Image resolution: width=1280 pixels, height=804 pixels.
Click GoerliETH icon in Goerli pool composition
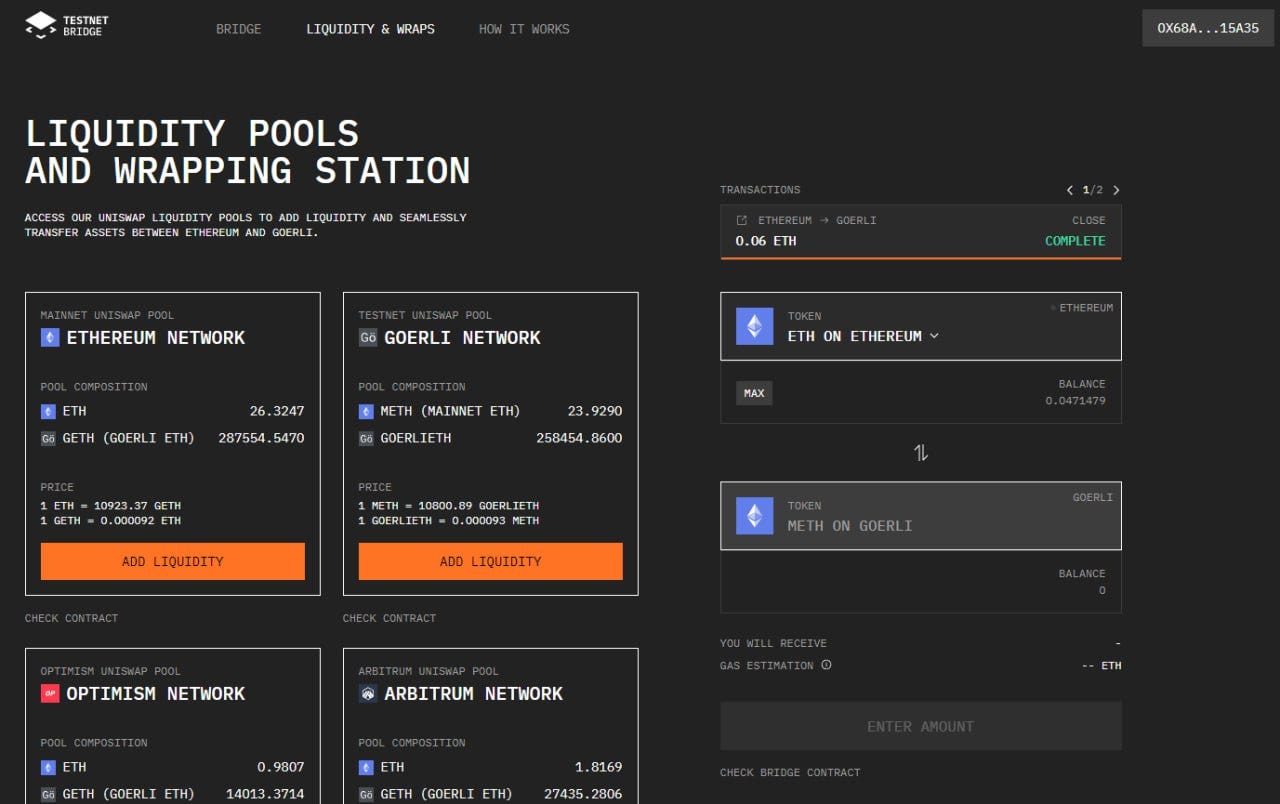(366, 438)
